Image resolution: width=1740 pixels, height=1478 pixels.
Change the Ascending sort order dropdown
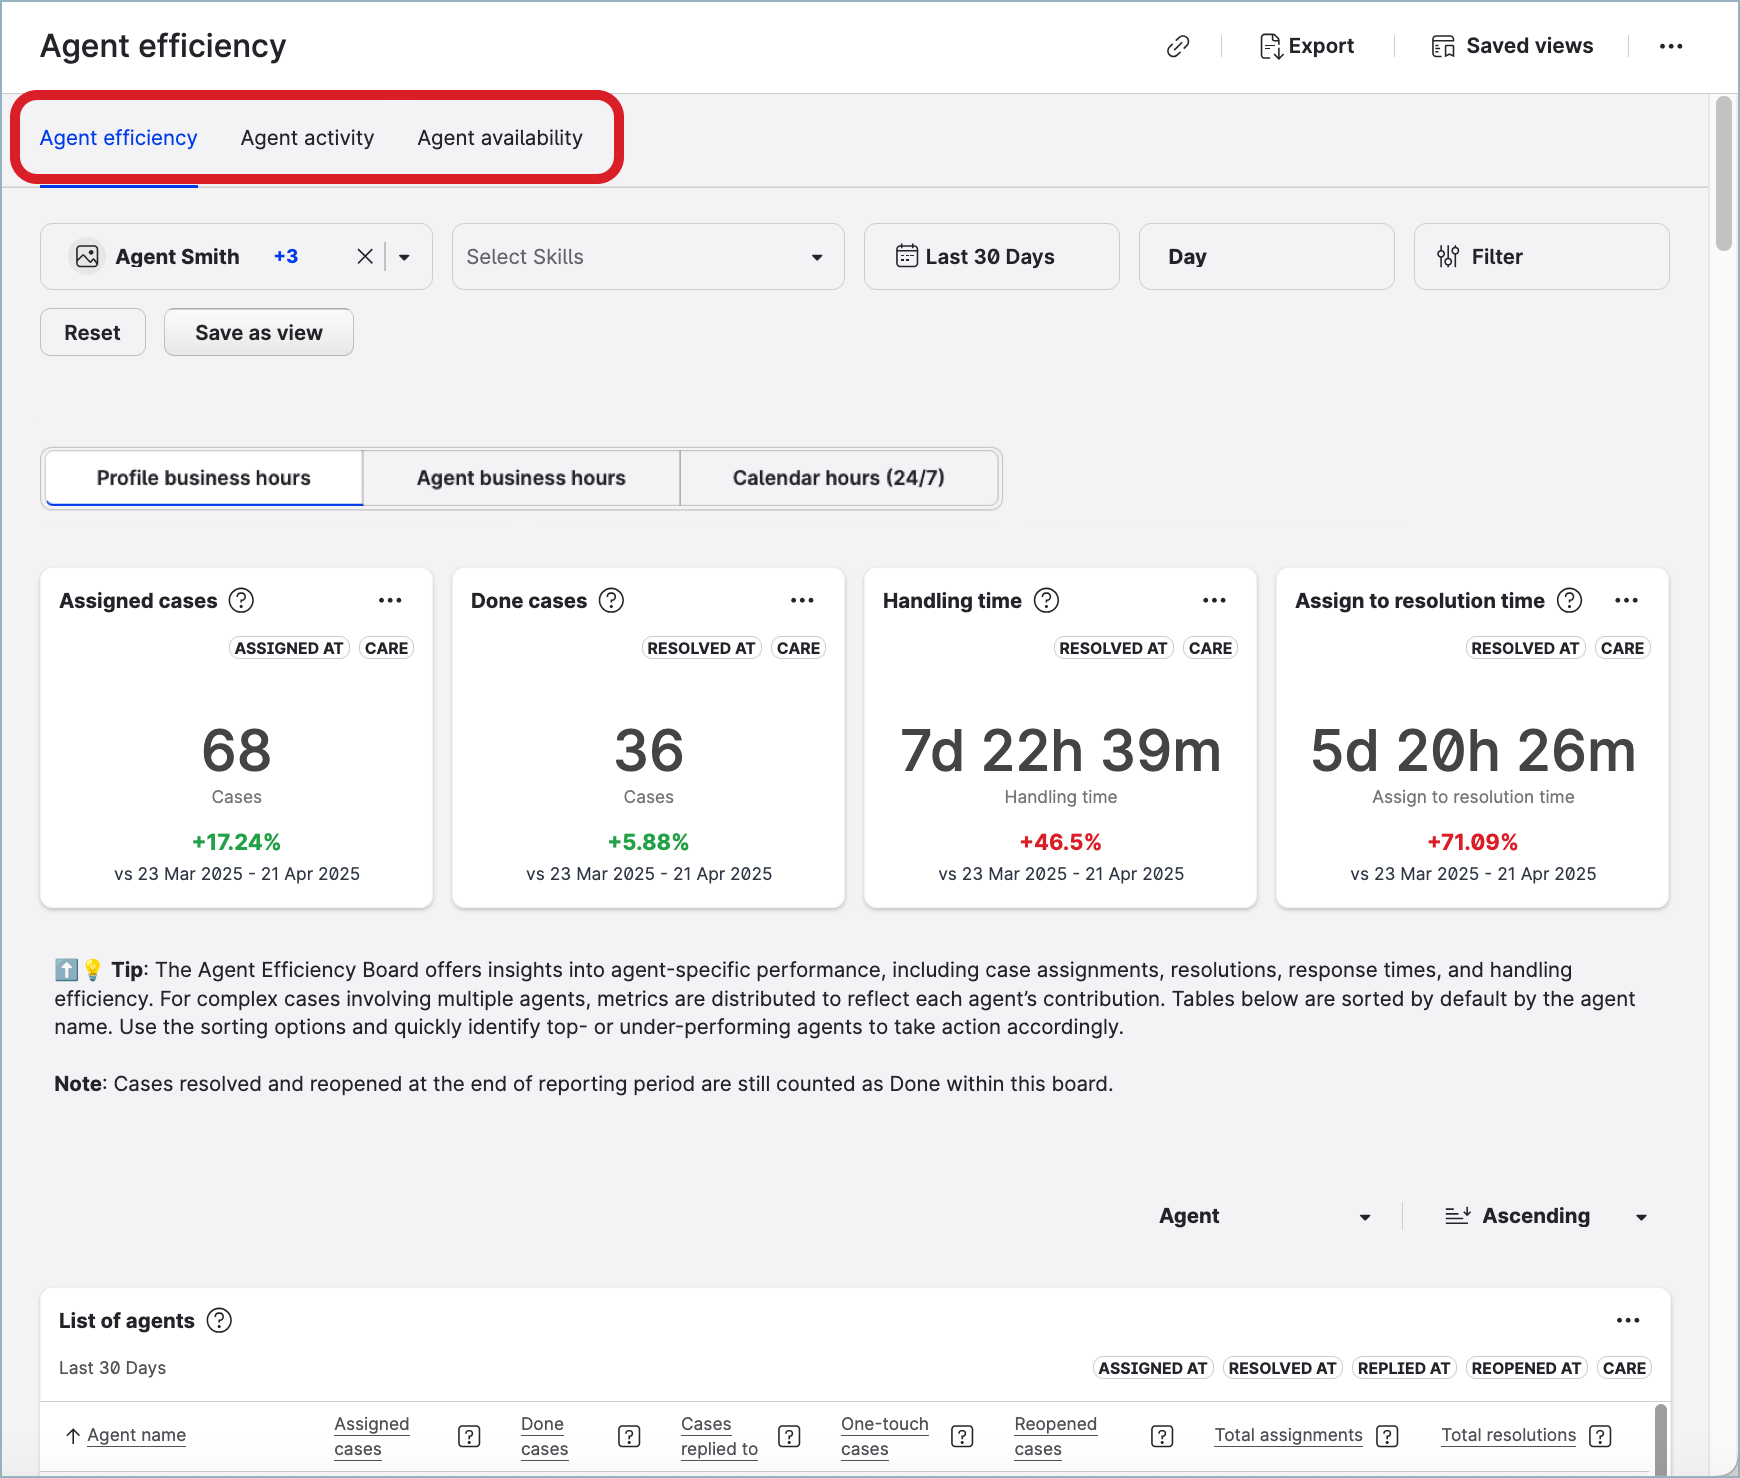click(1545, 1216)
